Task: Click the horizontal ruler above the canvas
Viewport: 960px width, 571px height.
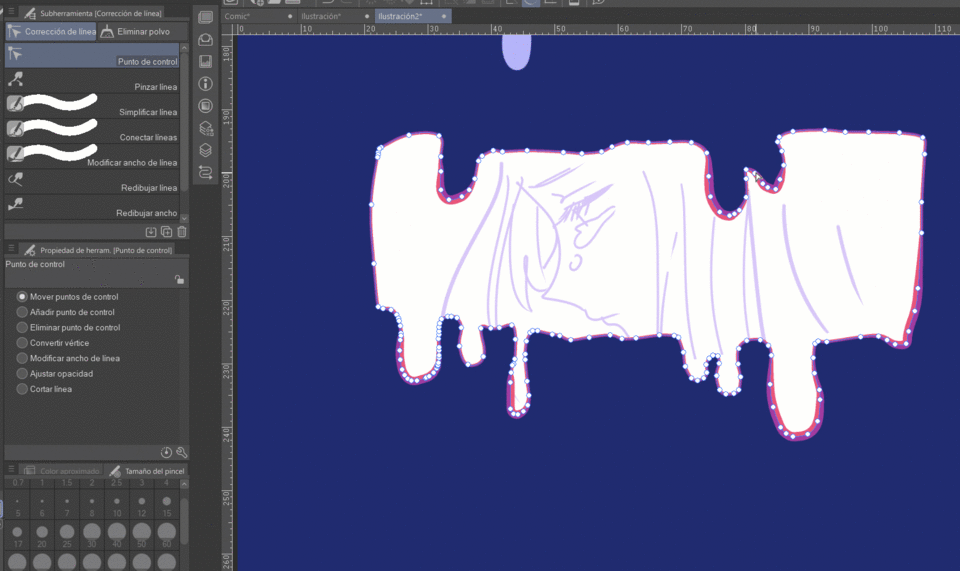Action: point(596,29)
